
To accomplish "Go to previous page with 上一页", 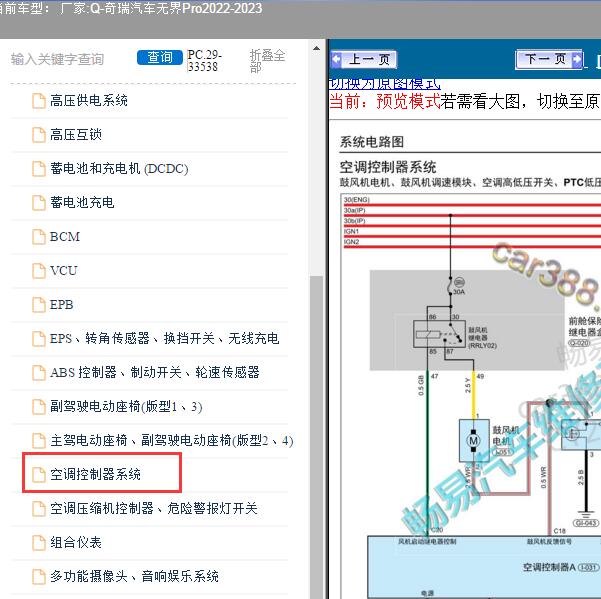I will tap(363, 59).
